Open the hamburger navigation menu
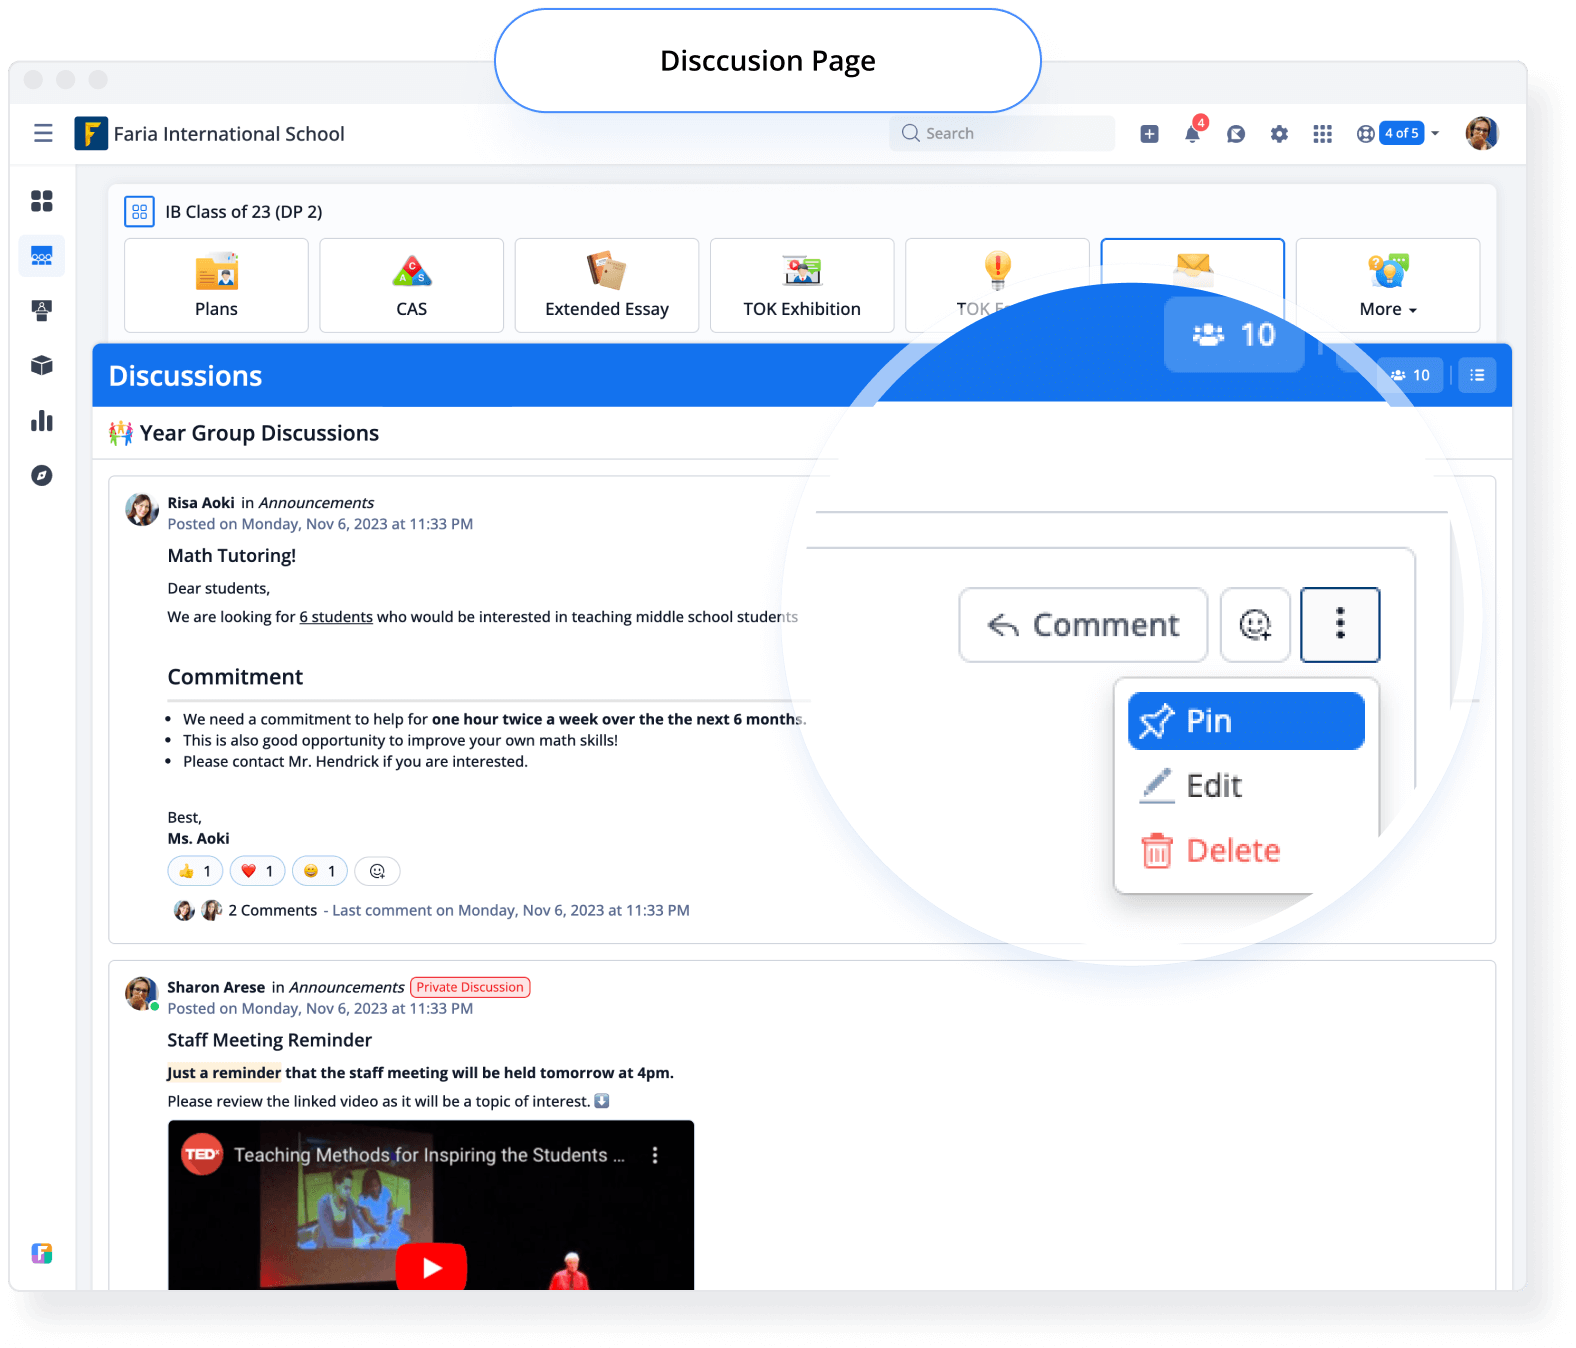 click(x=43, y=133)
